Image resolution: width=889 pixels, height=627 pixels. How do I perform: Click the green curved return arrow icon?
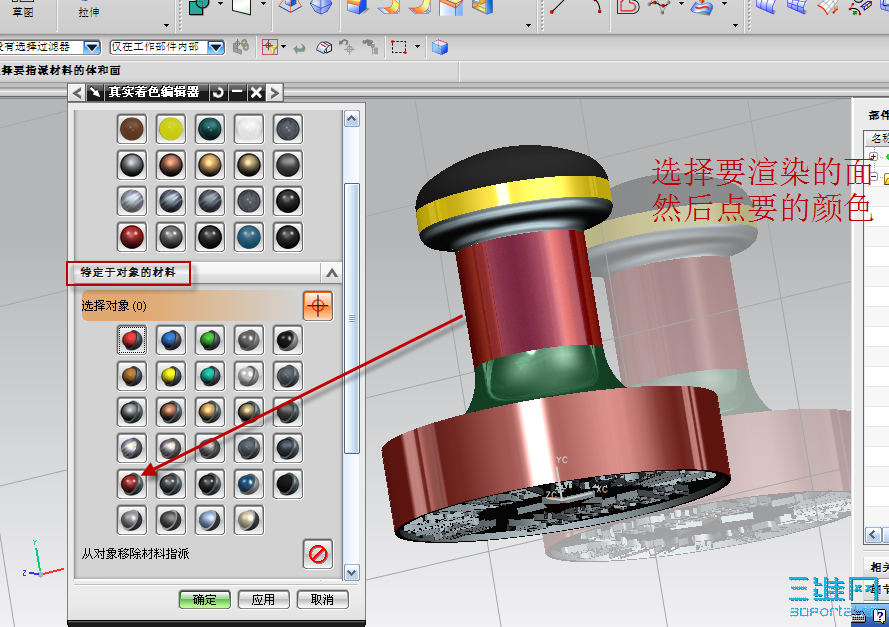point(299,48)
